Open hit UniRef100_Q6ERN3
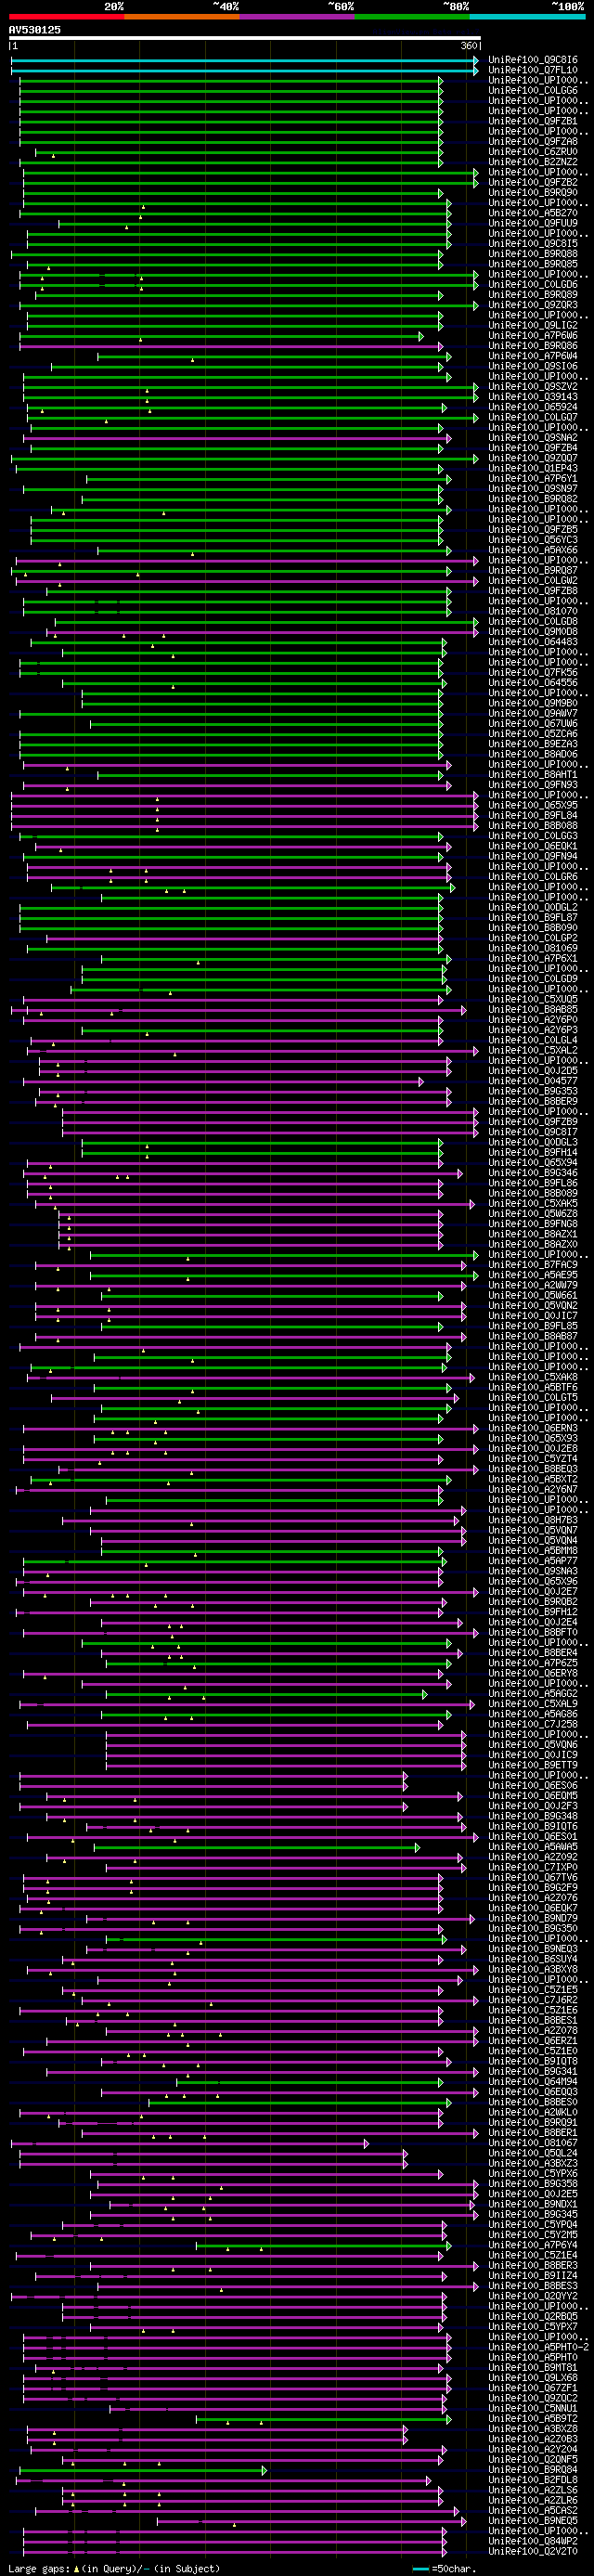Viewport: 594px width, 2576px height. click(x=533, y=1428)
